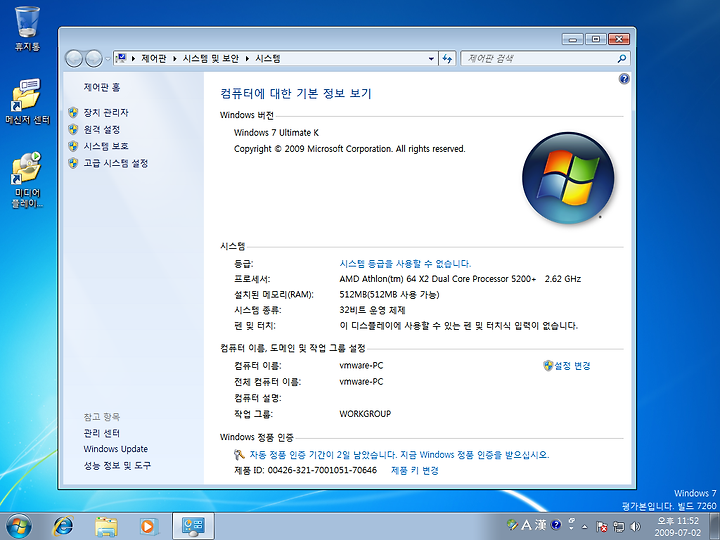Select 시스템 in the address breadcrumb
The image size is (720, 540).
pyautogui.click(x=268, y=59)
